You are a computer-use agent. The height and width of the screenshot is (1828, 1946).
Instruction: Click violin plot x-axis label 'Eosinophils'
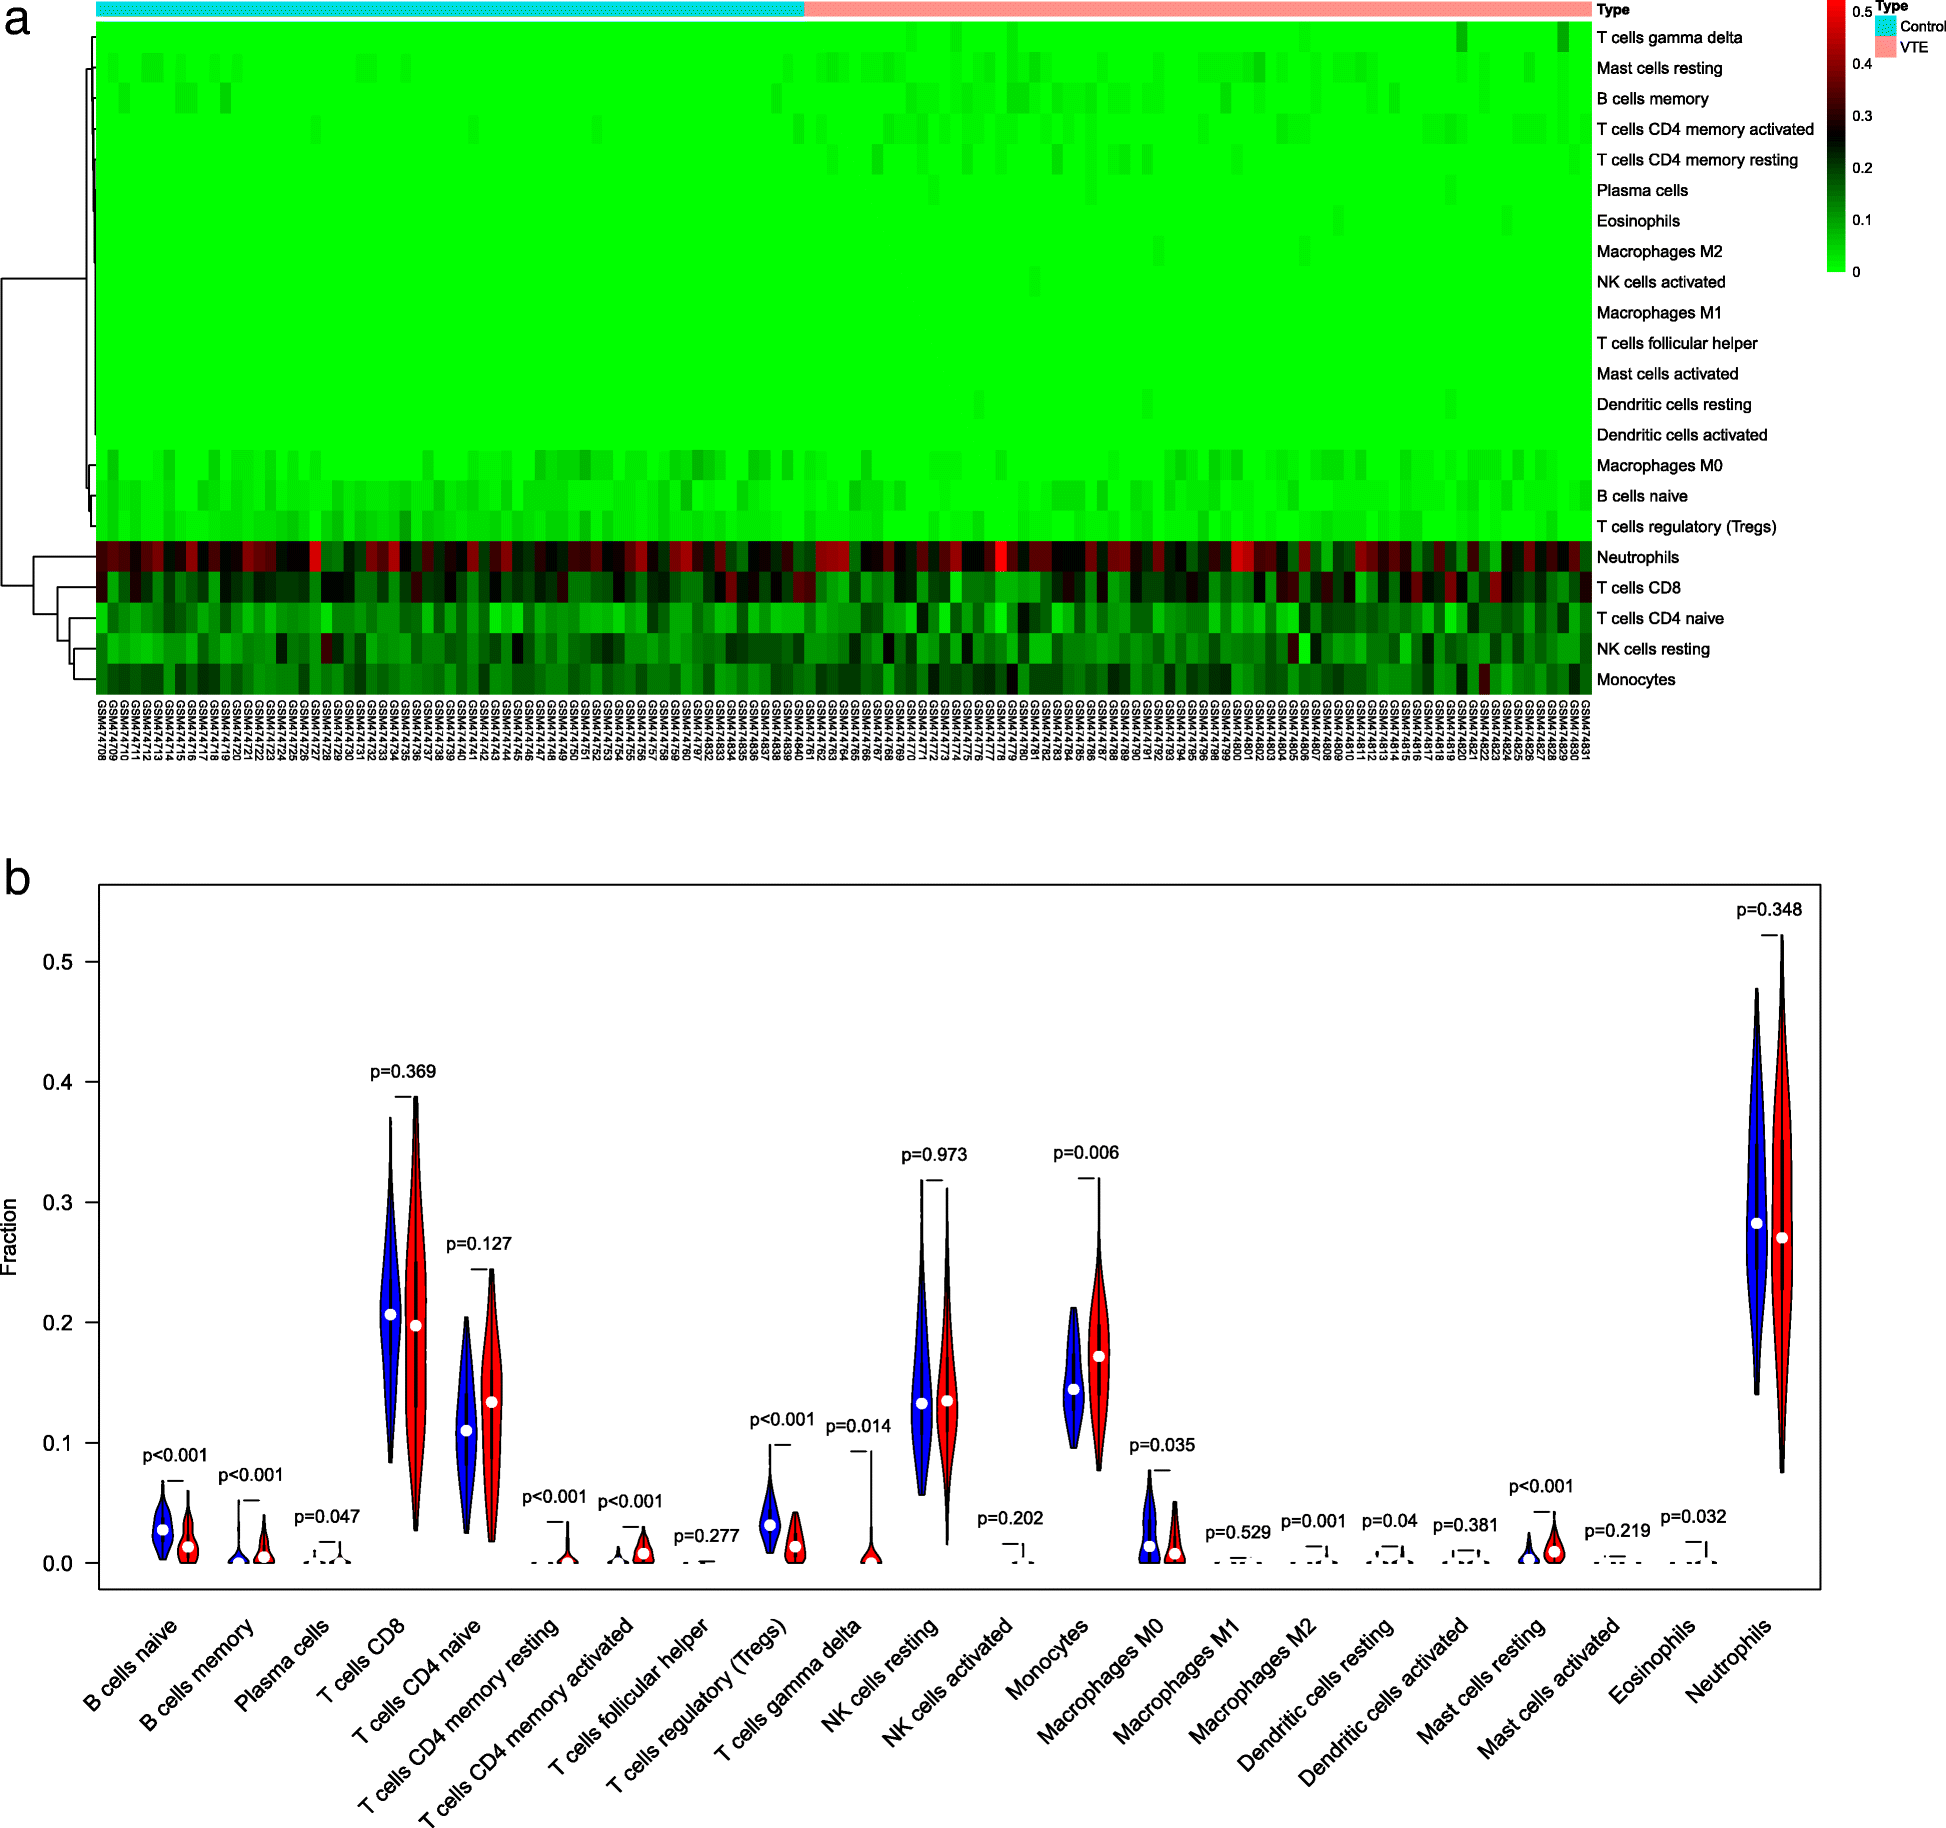point(1652,1661)
